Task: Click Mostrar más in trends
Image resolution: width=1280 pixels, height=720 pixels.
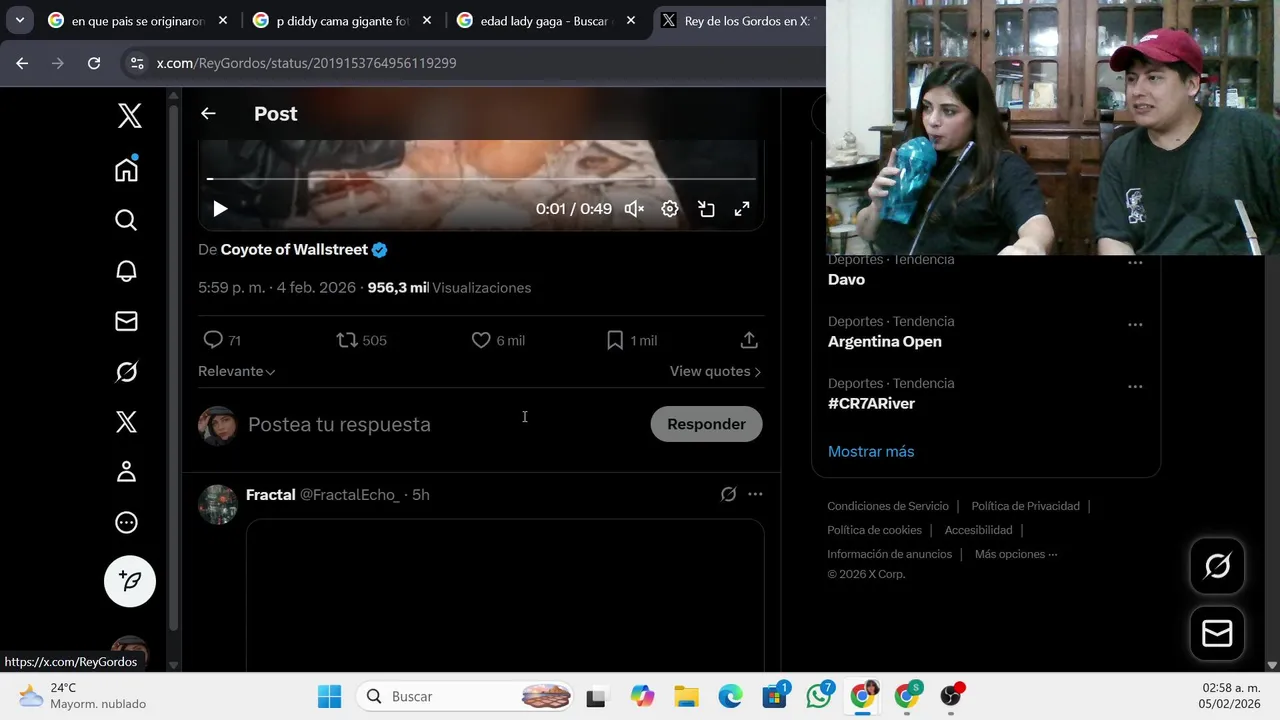Action: (x=871, y=452)
